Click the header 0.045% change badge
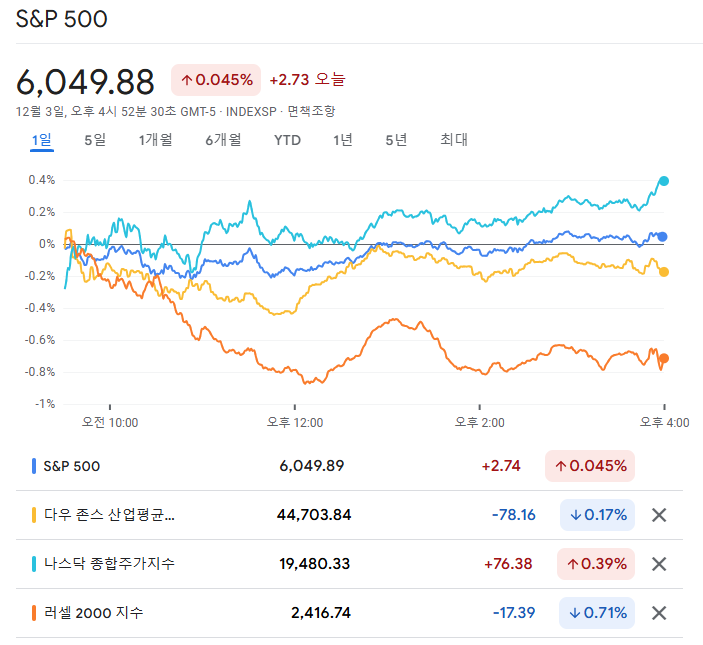 click(x=216, y=80)
